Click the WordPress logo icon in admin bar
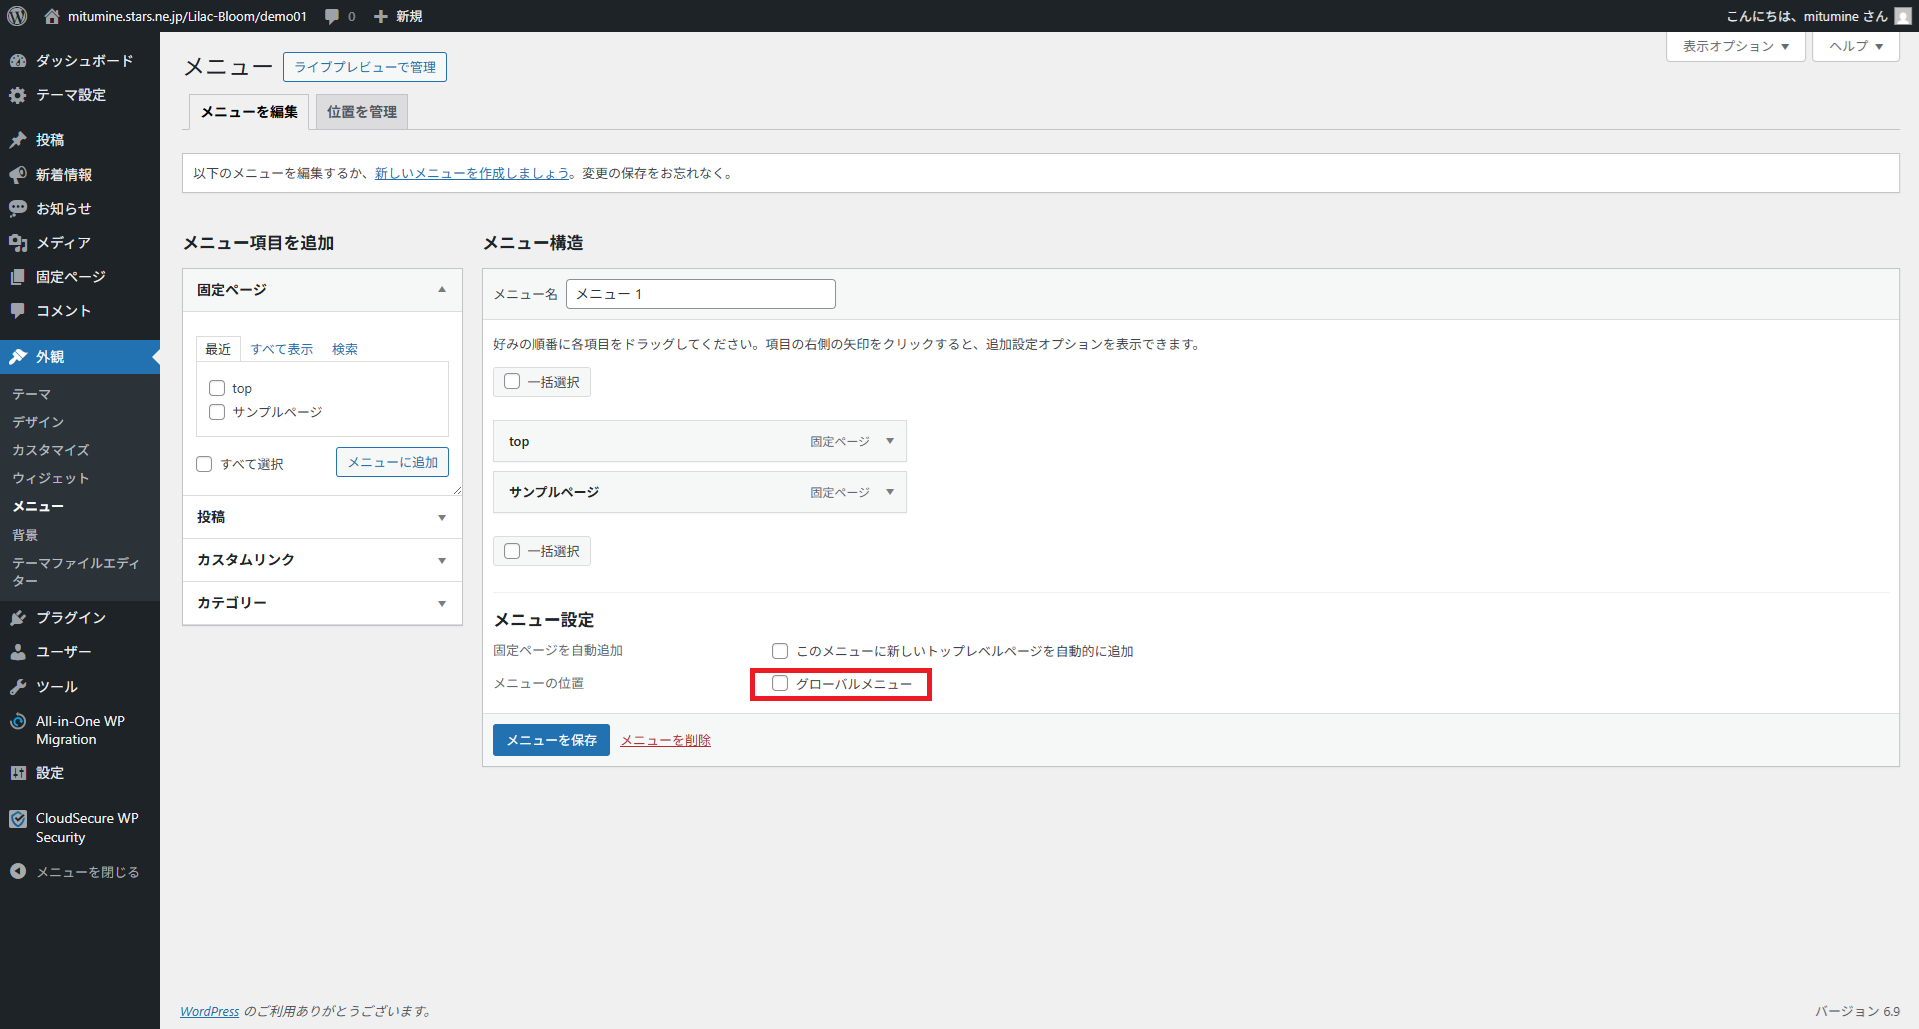Screen dimensions: 1919x1029 (x=17, y=16)
